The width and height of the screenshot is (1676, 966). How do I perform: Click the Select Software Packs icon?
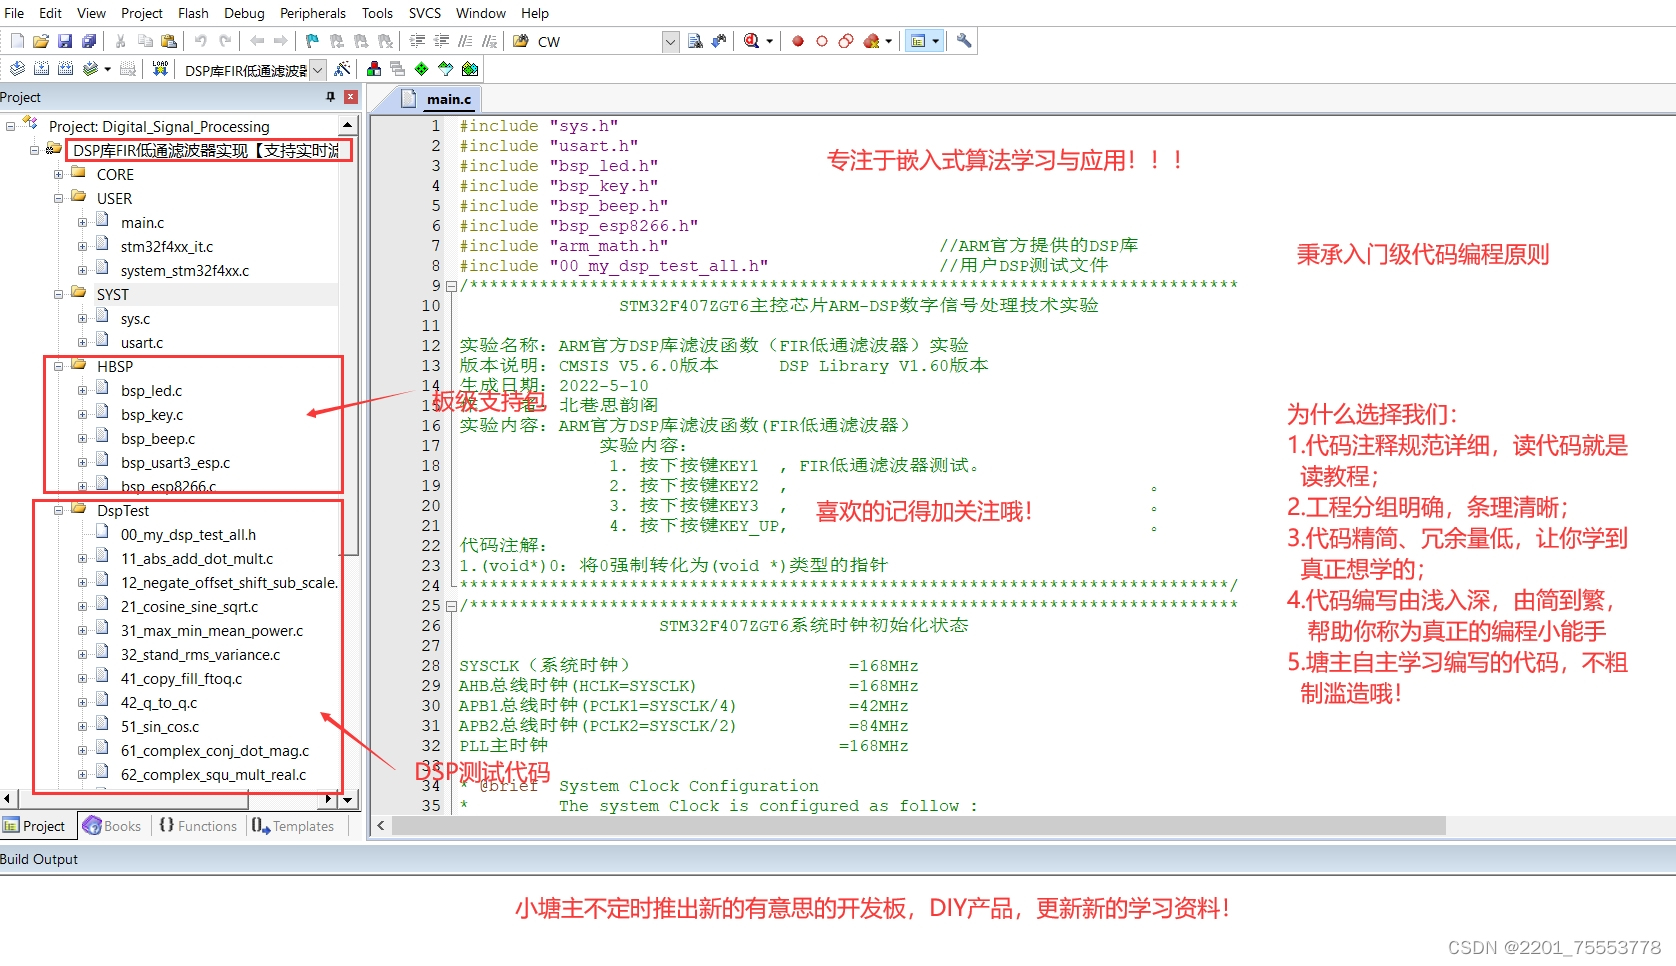click(x=446, y=69)
